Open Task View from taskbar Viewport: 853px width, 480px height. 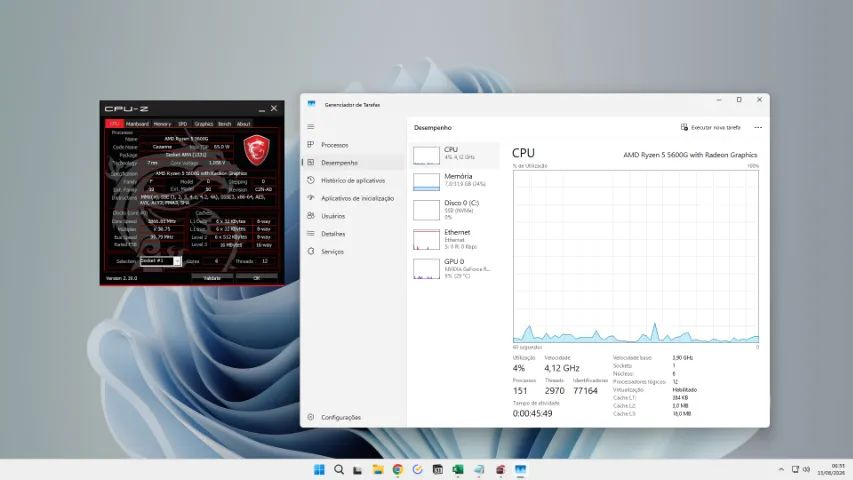(357, 470)
